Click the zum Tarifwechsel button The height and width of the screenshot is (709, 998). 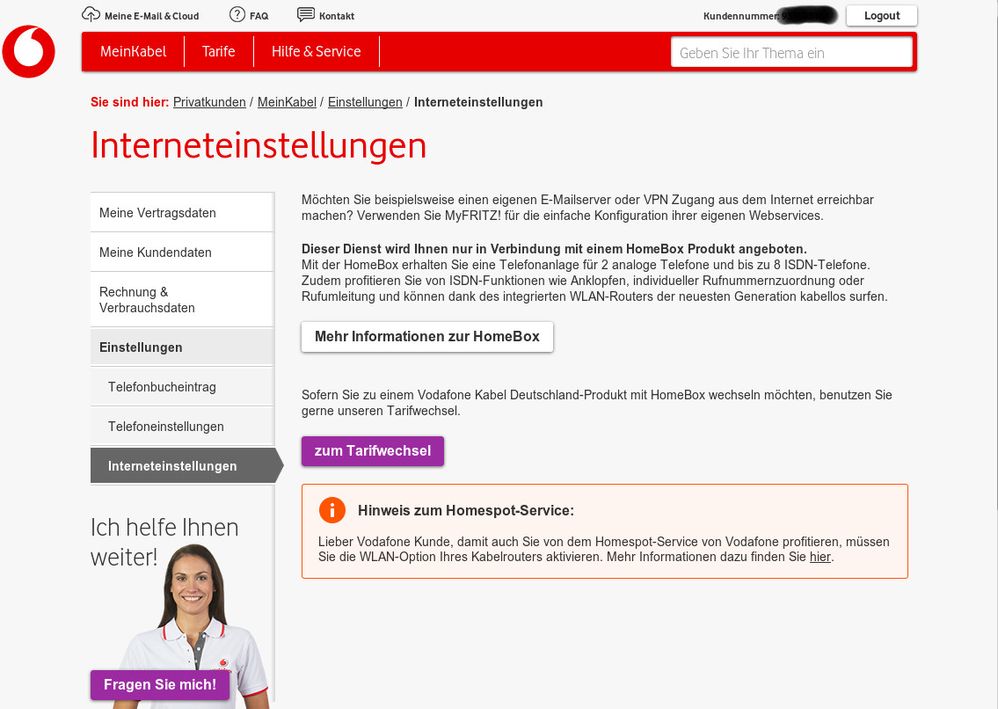(x=373, y=451)
